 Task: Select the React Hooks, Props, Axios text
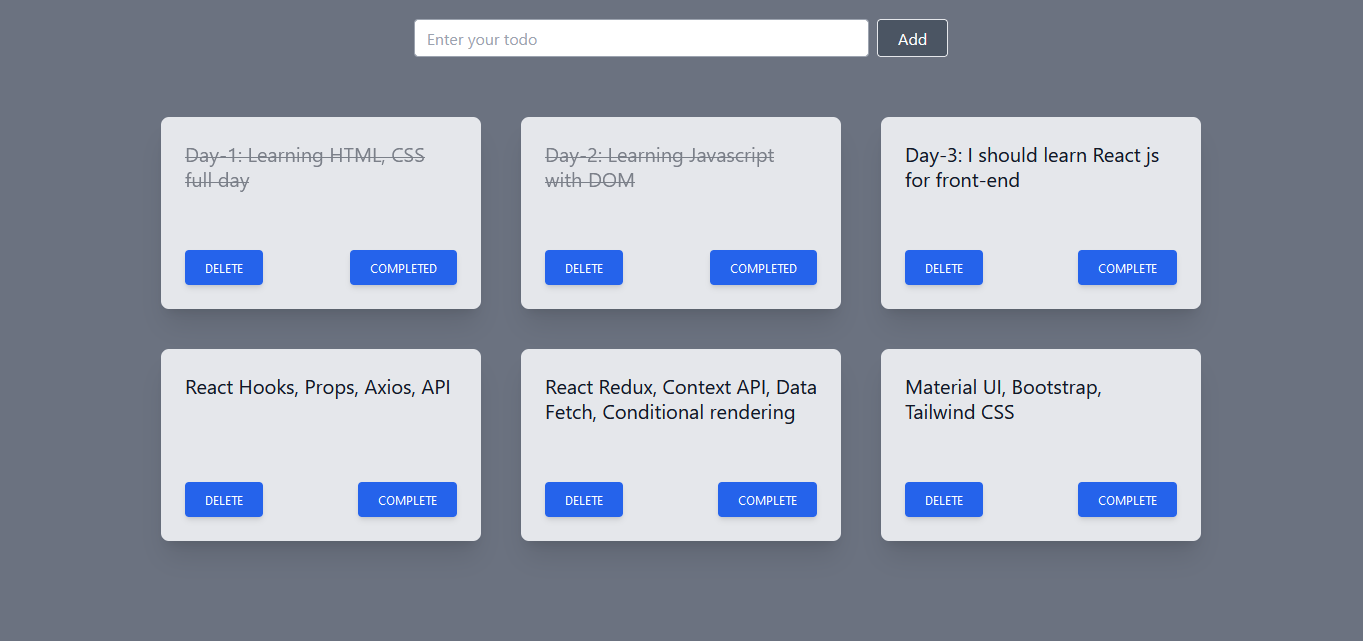(318, 388)
